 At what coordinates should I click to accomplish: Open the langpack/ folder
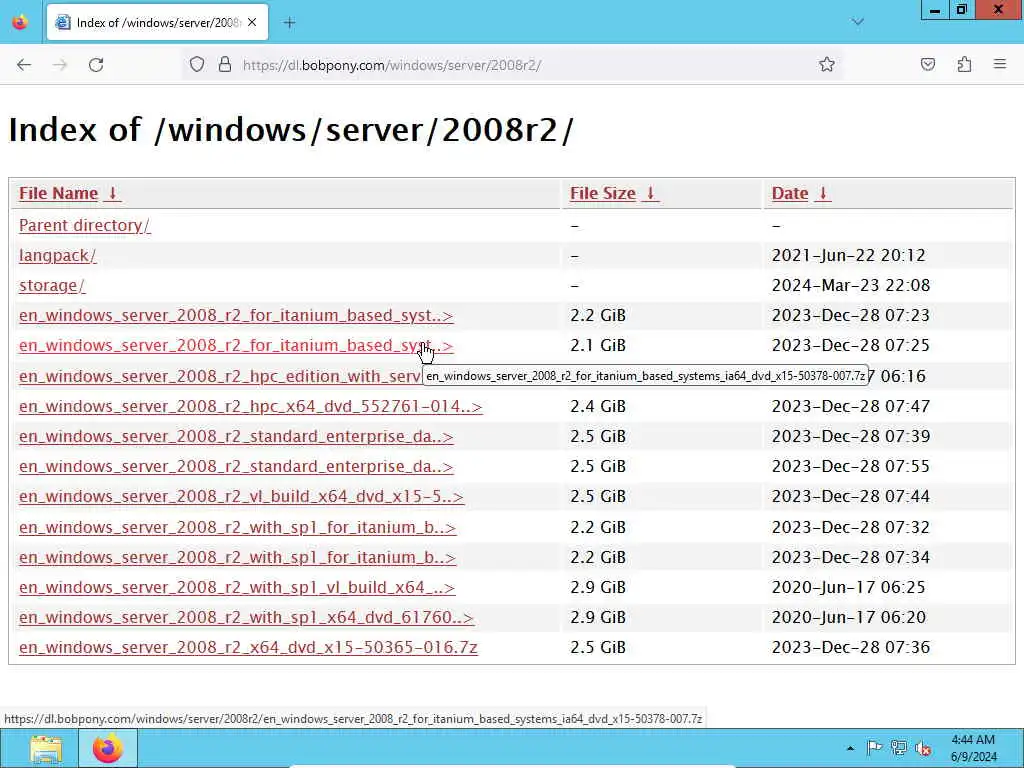[x=57, y=255]
